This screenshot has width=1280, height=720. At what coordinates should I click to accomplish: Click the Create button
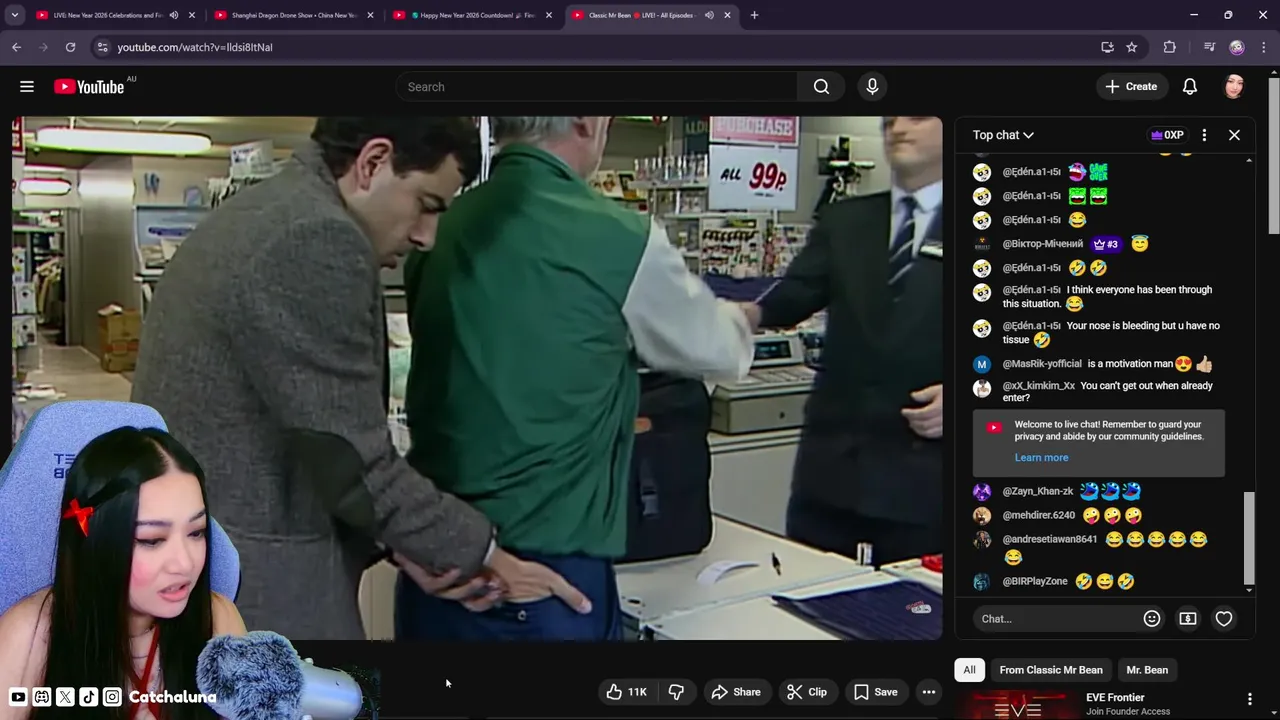(1131, 87)
